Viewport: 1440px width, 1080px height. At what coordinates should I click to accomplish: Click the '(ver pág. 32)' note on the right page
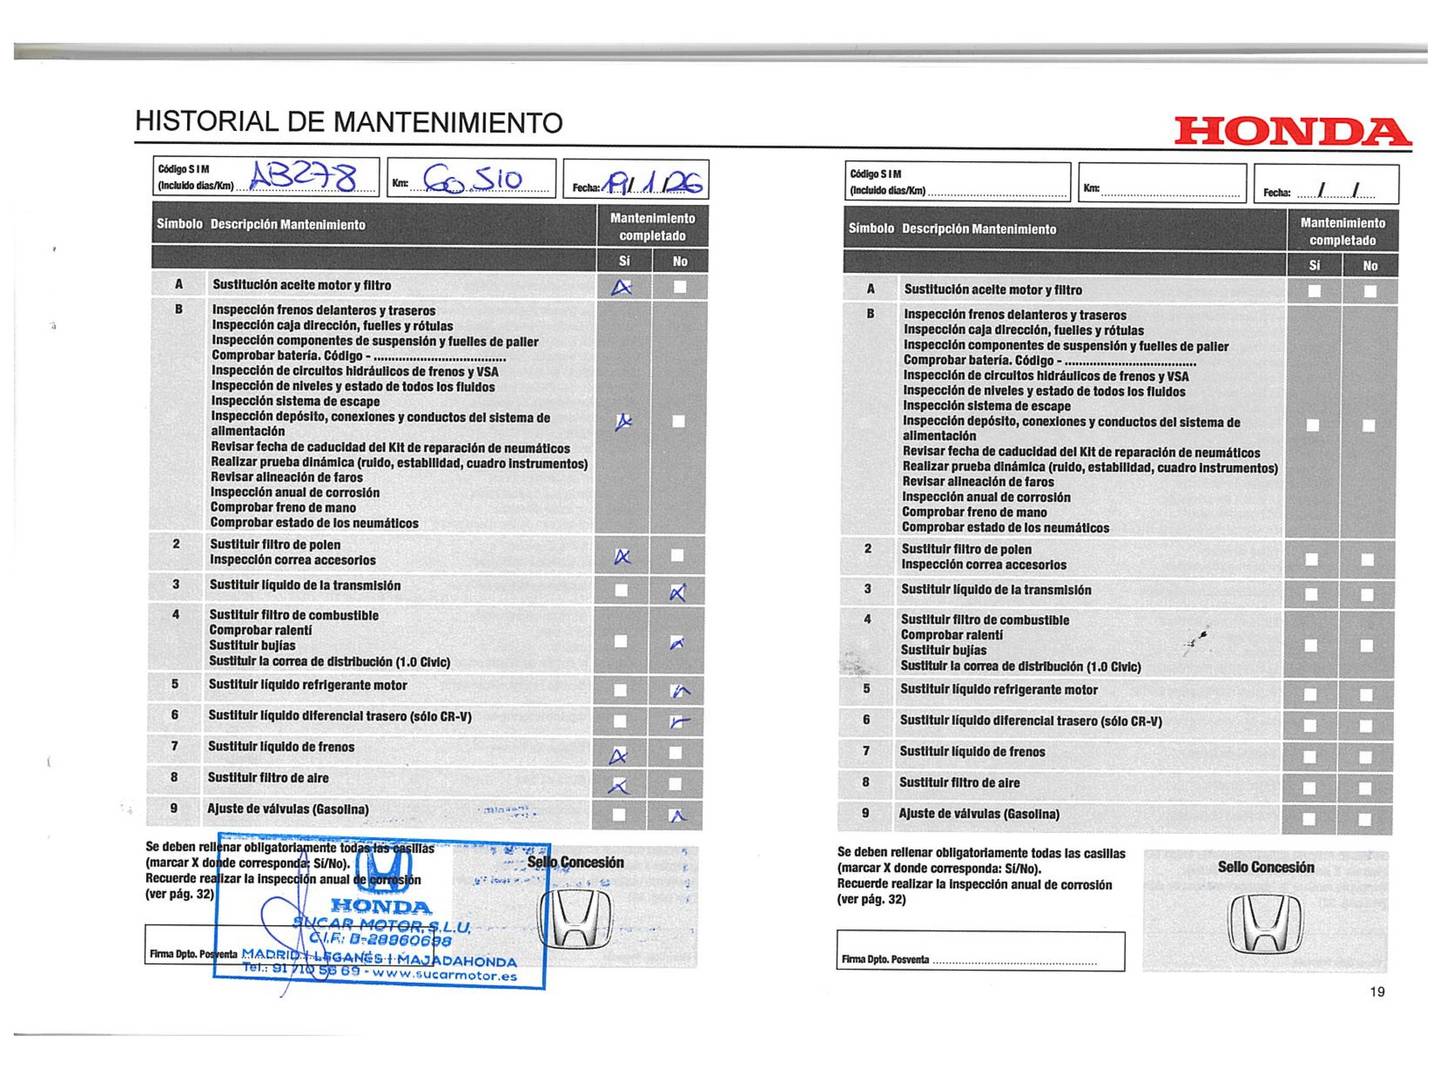coord(871,899)
